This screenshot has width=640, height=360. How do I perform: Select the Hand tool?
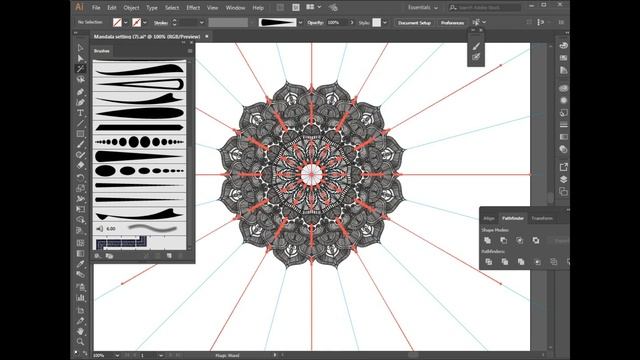click(80, 331)
